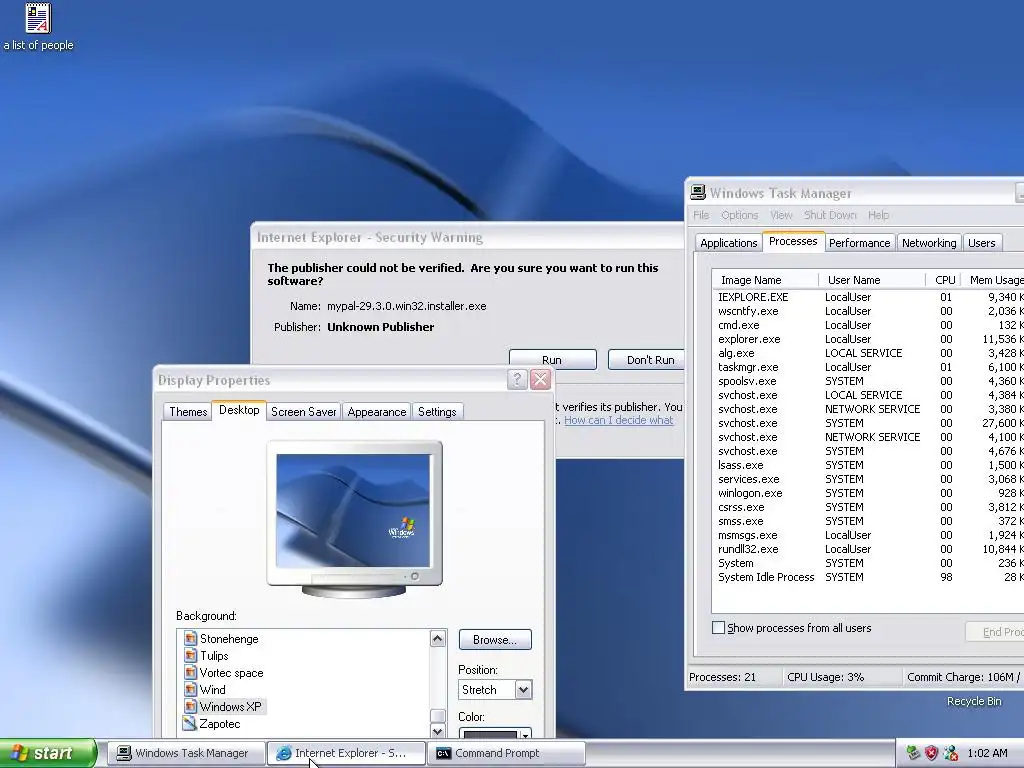
Task: Click the Browse... button for backgrounds
Action: [495, 639]
